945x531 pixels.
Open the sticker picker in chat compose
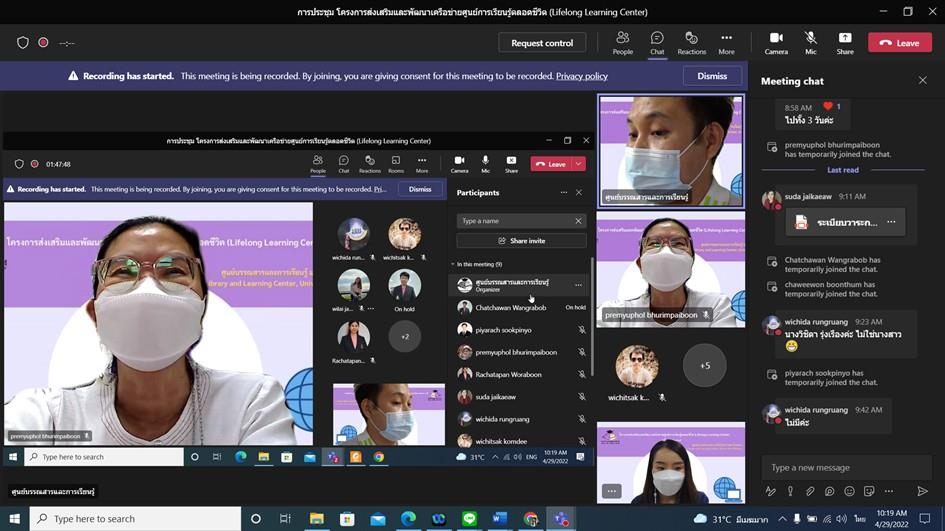coord(869,491)
